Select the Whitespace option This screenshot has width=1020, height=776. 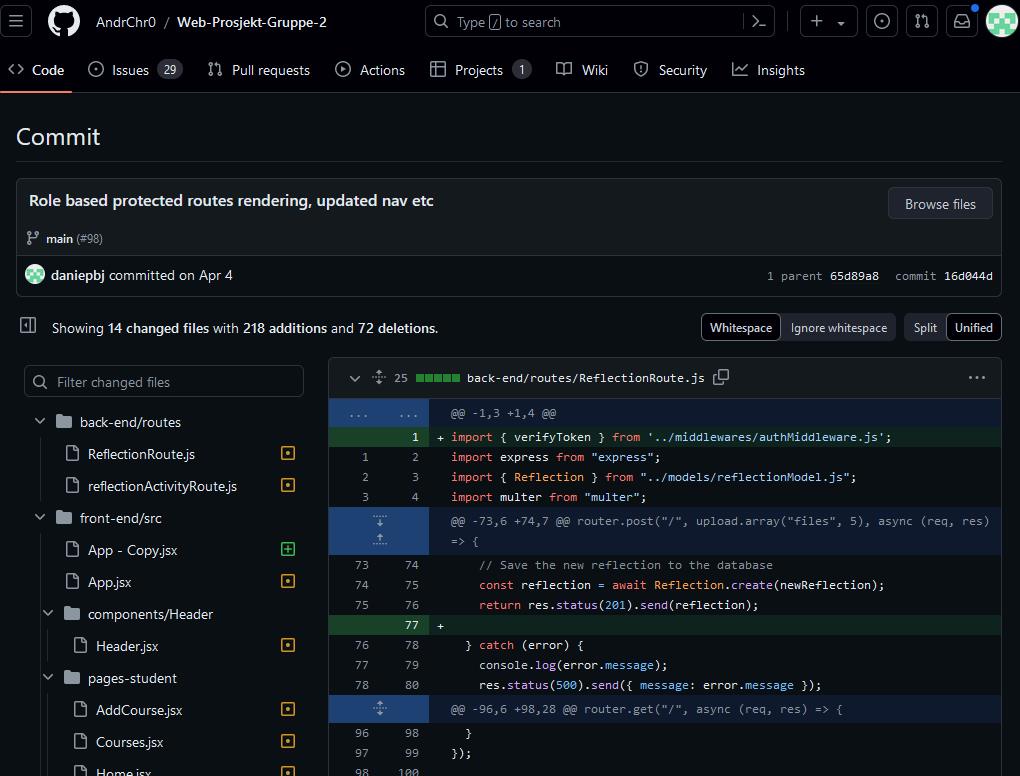741,328
